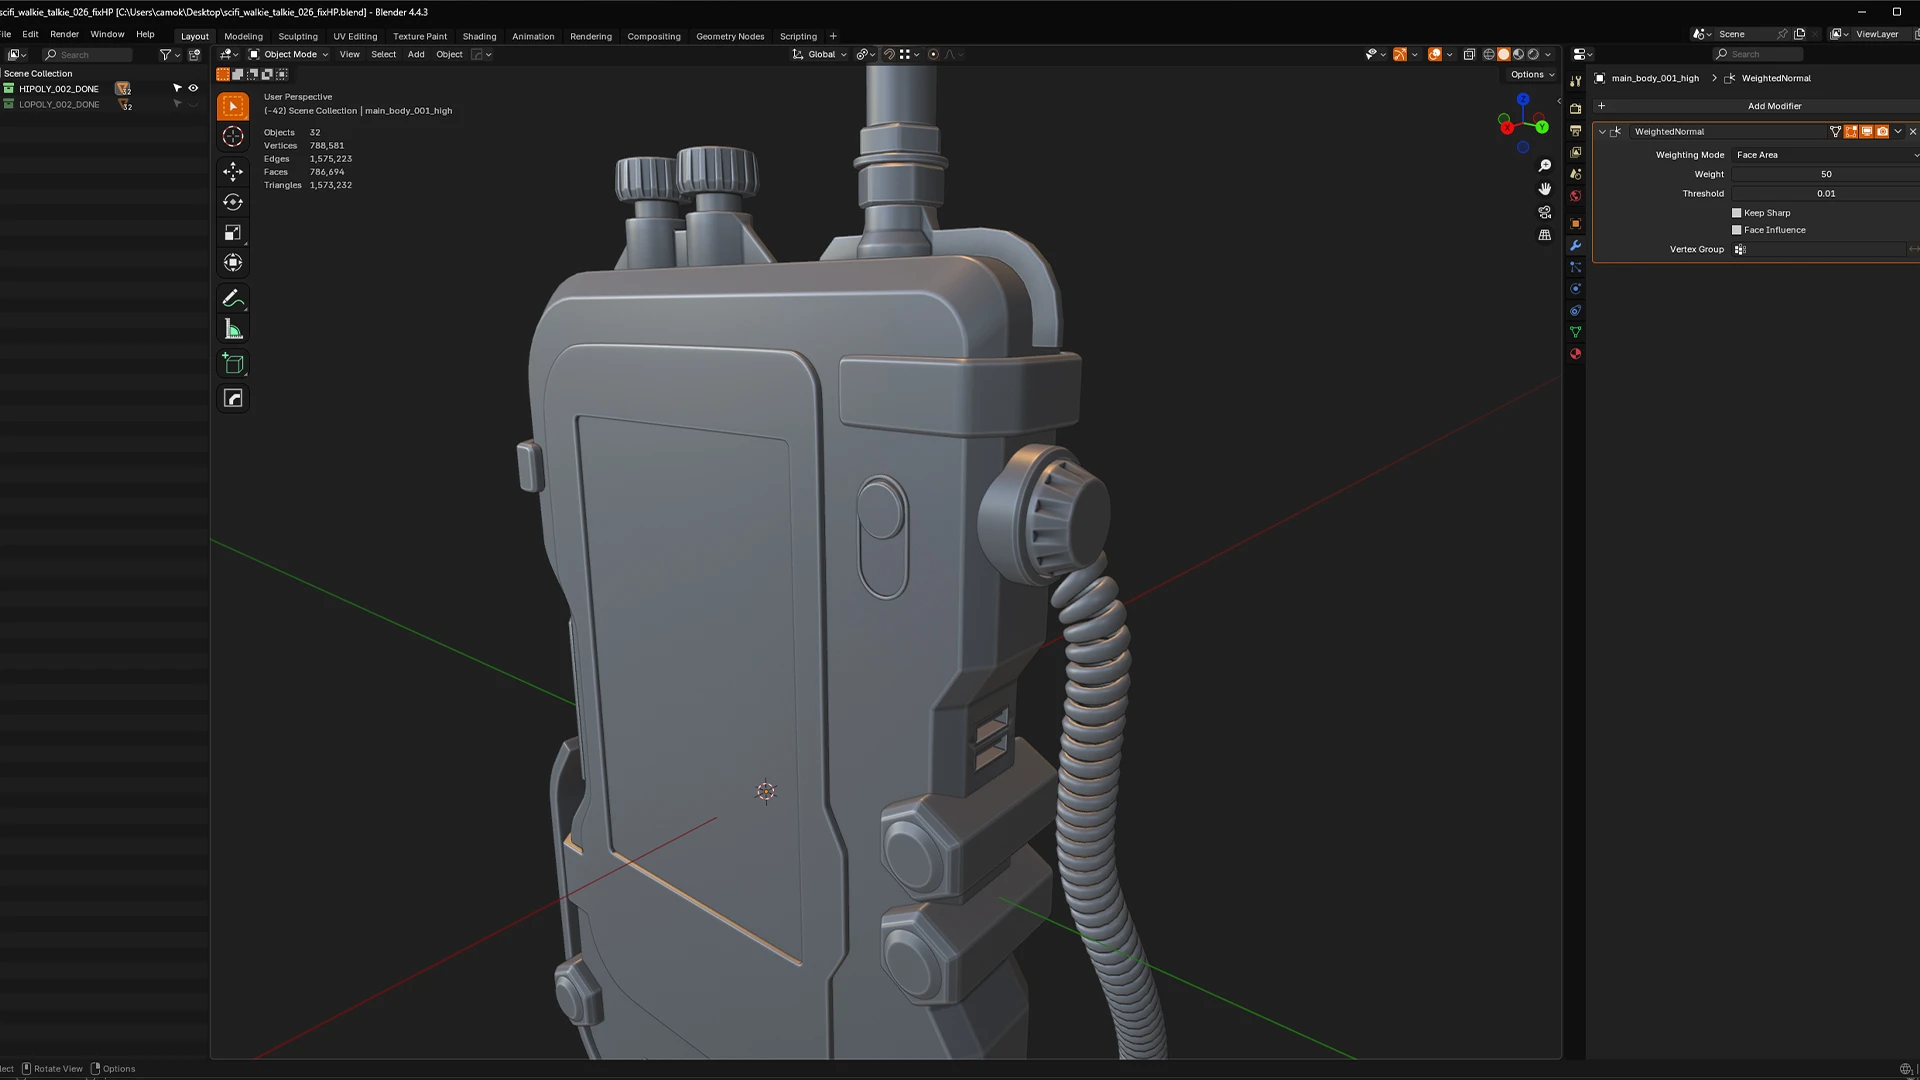This screenshot has width=1920, height=1080.
Task: Open the viewport Select menu
Action: [x=383, y=54]
